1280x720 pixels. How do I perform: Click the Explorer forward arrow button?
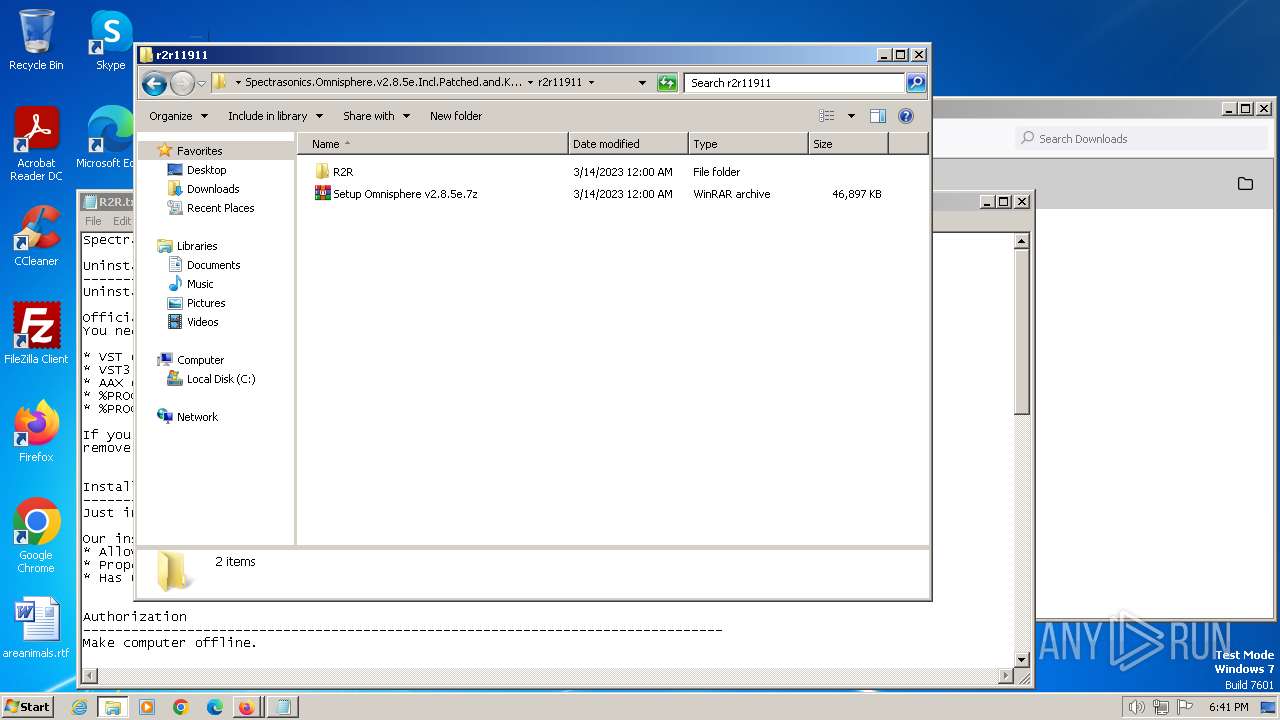182,83
